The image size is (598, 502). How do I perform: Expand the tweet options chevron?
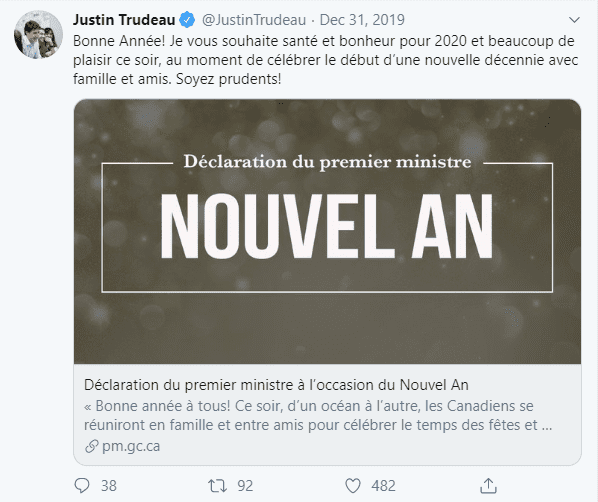[574, 19]
